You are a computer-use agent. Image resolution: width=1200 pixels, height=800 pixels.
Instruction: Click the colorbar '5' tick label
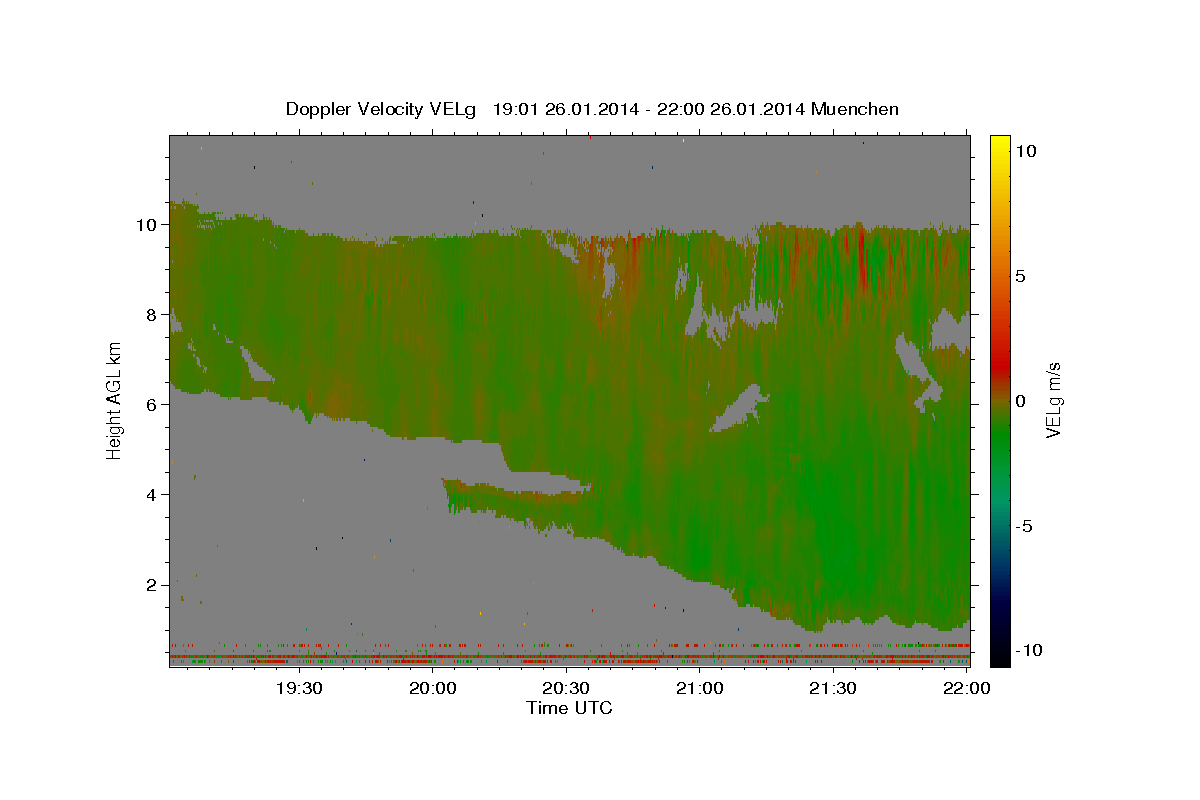(1021, 276)
